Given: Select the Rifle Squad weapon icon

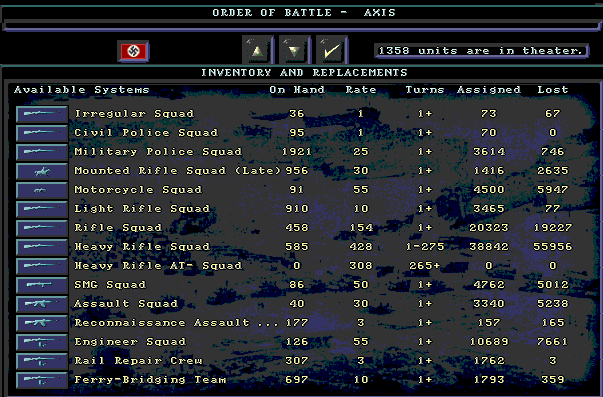Looking at the screenshot, I should click(42, 228).
